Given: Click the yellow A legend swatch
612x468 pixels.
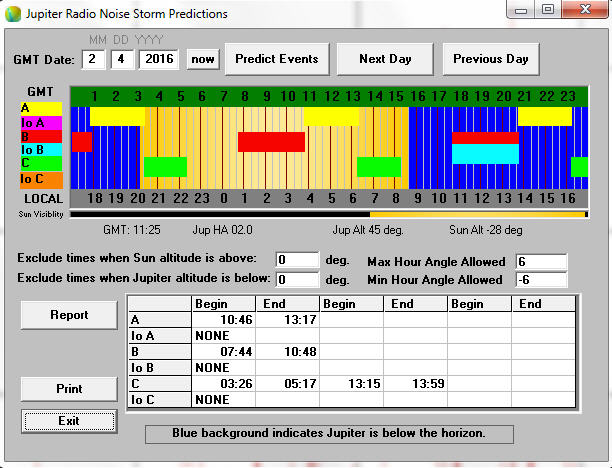Looking at the screenshot, I should (41, 109).
